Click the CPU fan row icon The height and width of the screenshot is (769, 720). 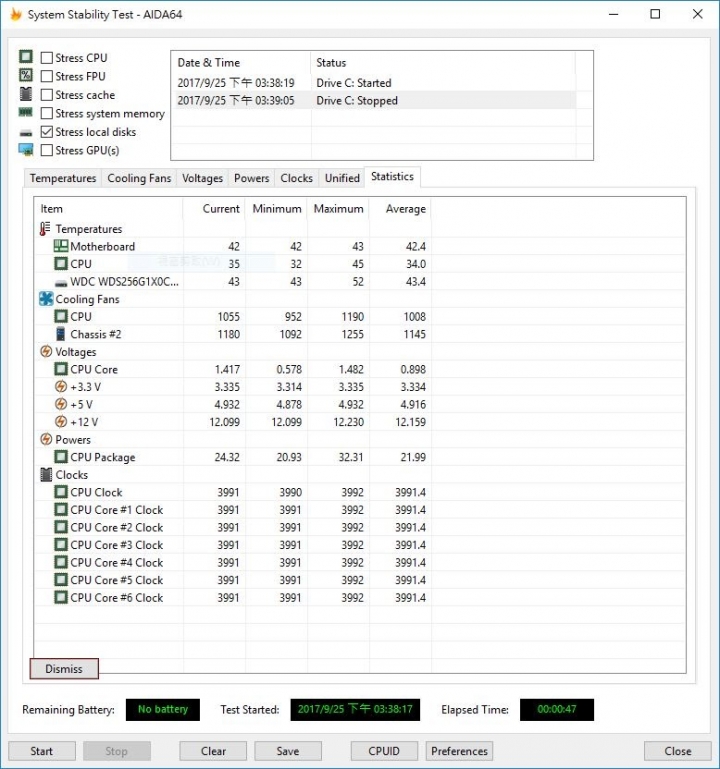tap(61, 316)
